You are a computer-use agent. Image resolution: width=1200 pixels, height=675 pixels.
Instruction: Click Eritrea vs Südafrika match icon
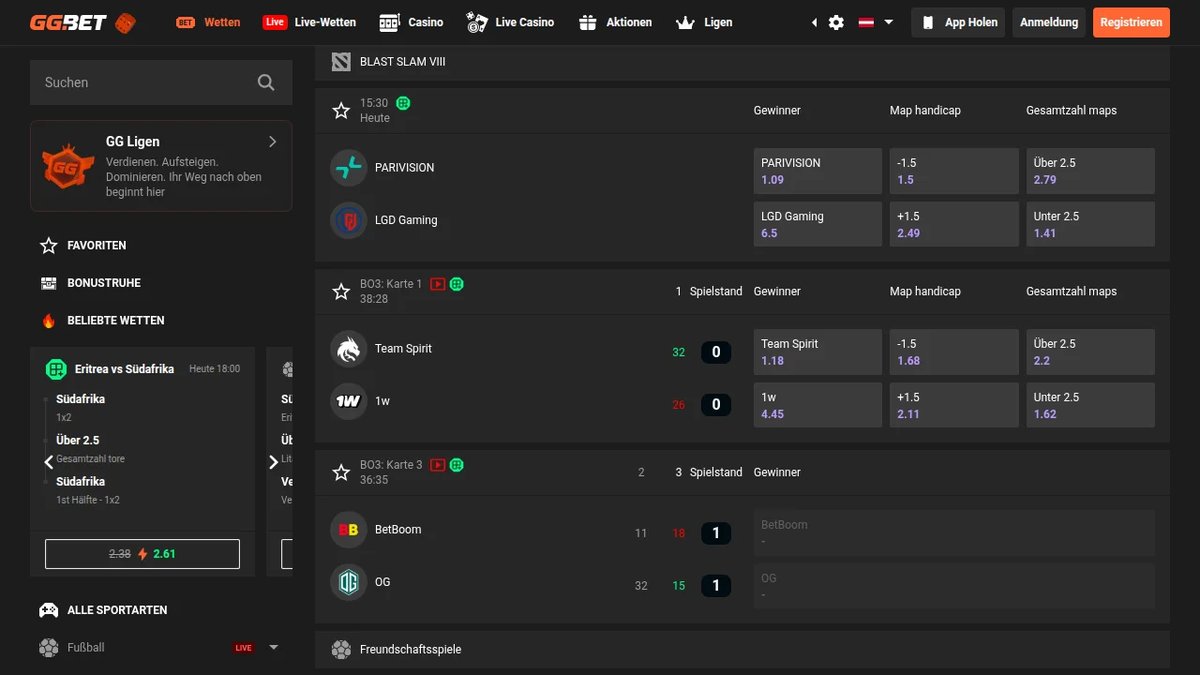point(56,369)
